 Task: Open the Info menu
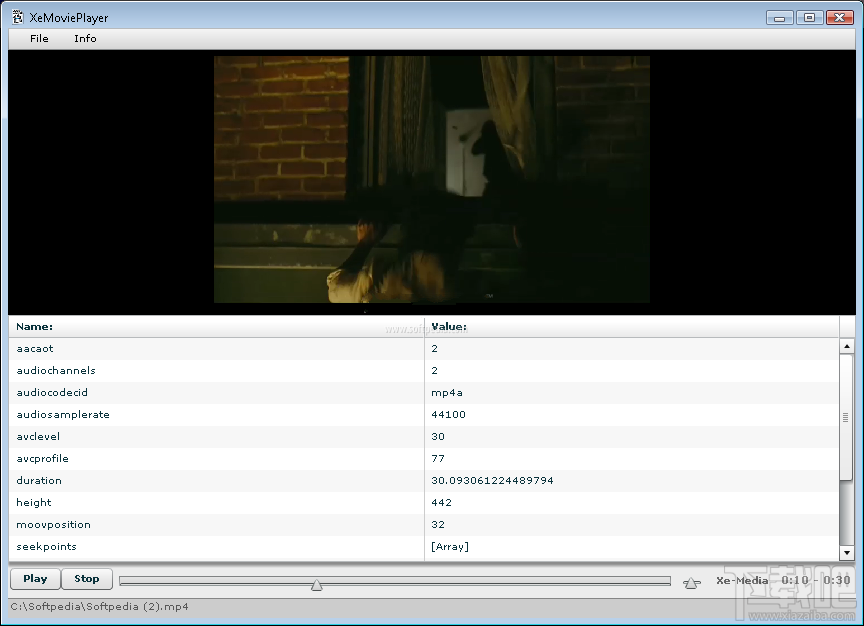click(85, 38)
